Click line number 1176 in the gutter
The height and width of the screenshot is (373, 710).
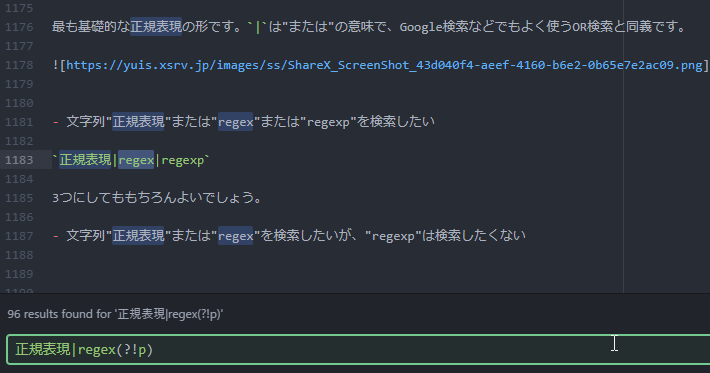pyautogui.click(x=19, y=27)
